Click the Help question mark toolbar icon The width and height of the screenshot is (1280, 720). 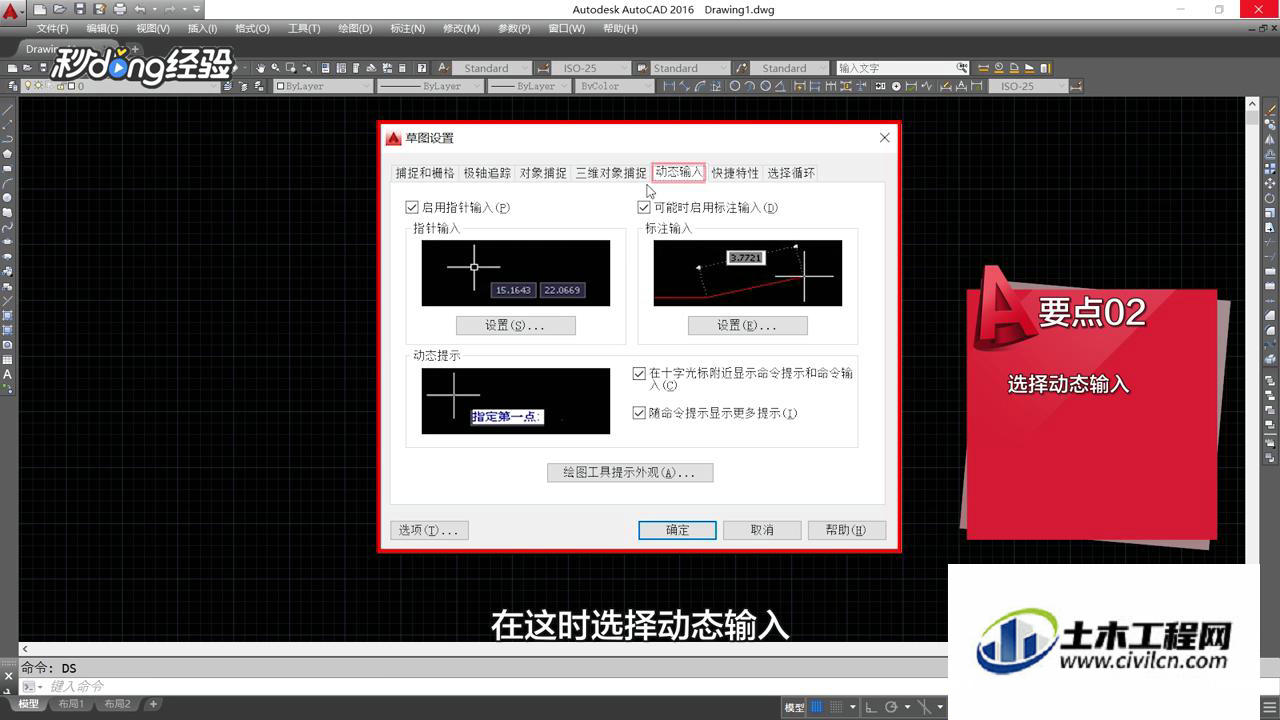422,68
